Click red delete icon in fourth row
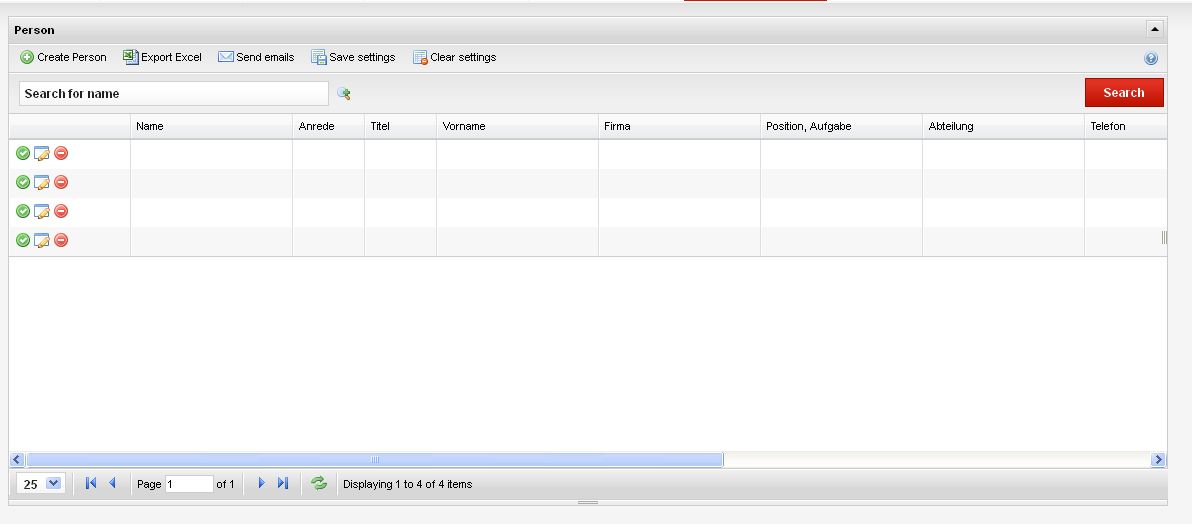 click(x=61, y=240)
